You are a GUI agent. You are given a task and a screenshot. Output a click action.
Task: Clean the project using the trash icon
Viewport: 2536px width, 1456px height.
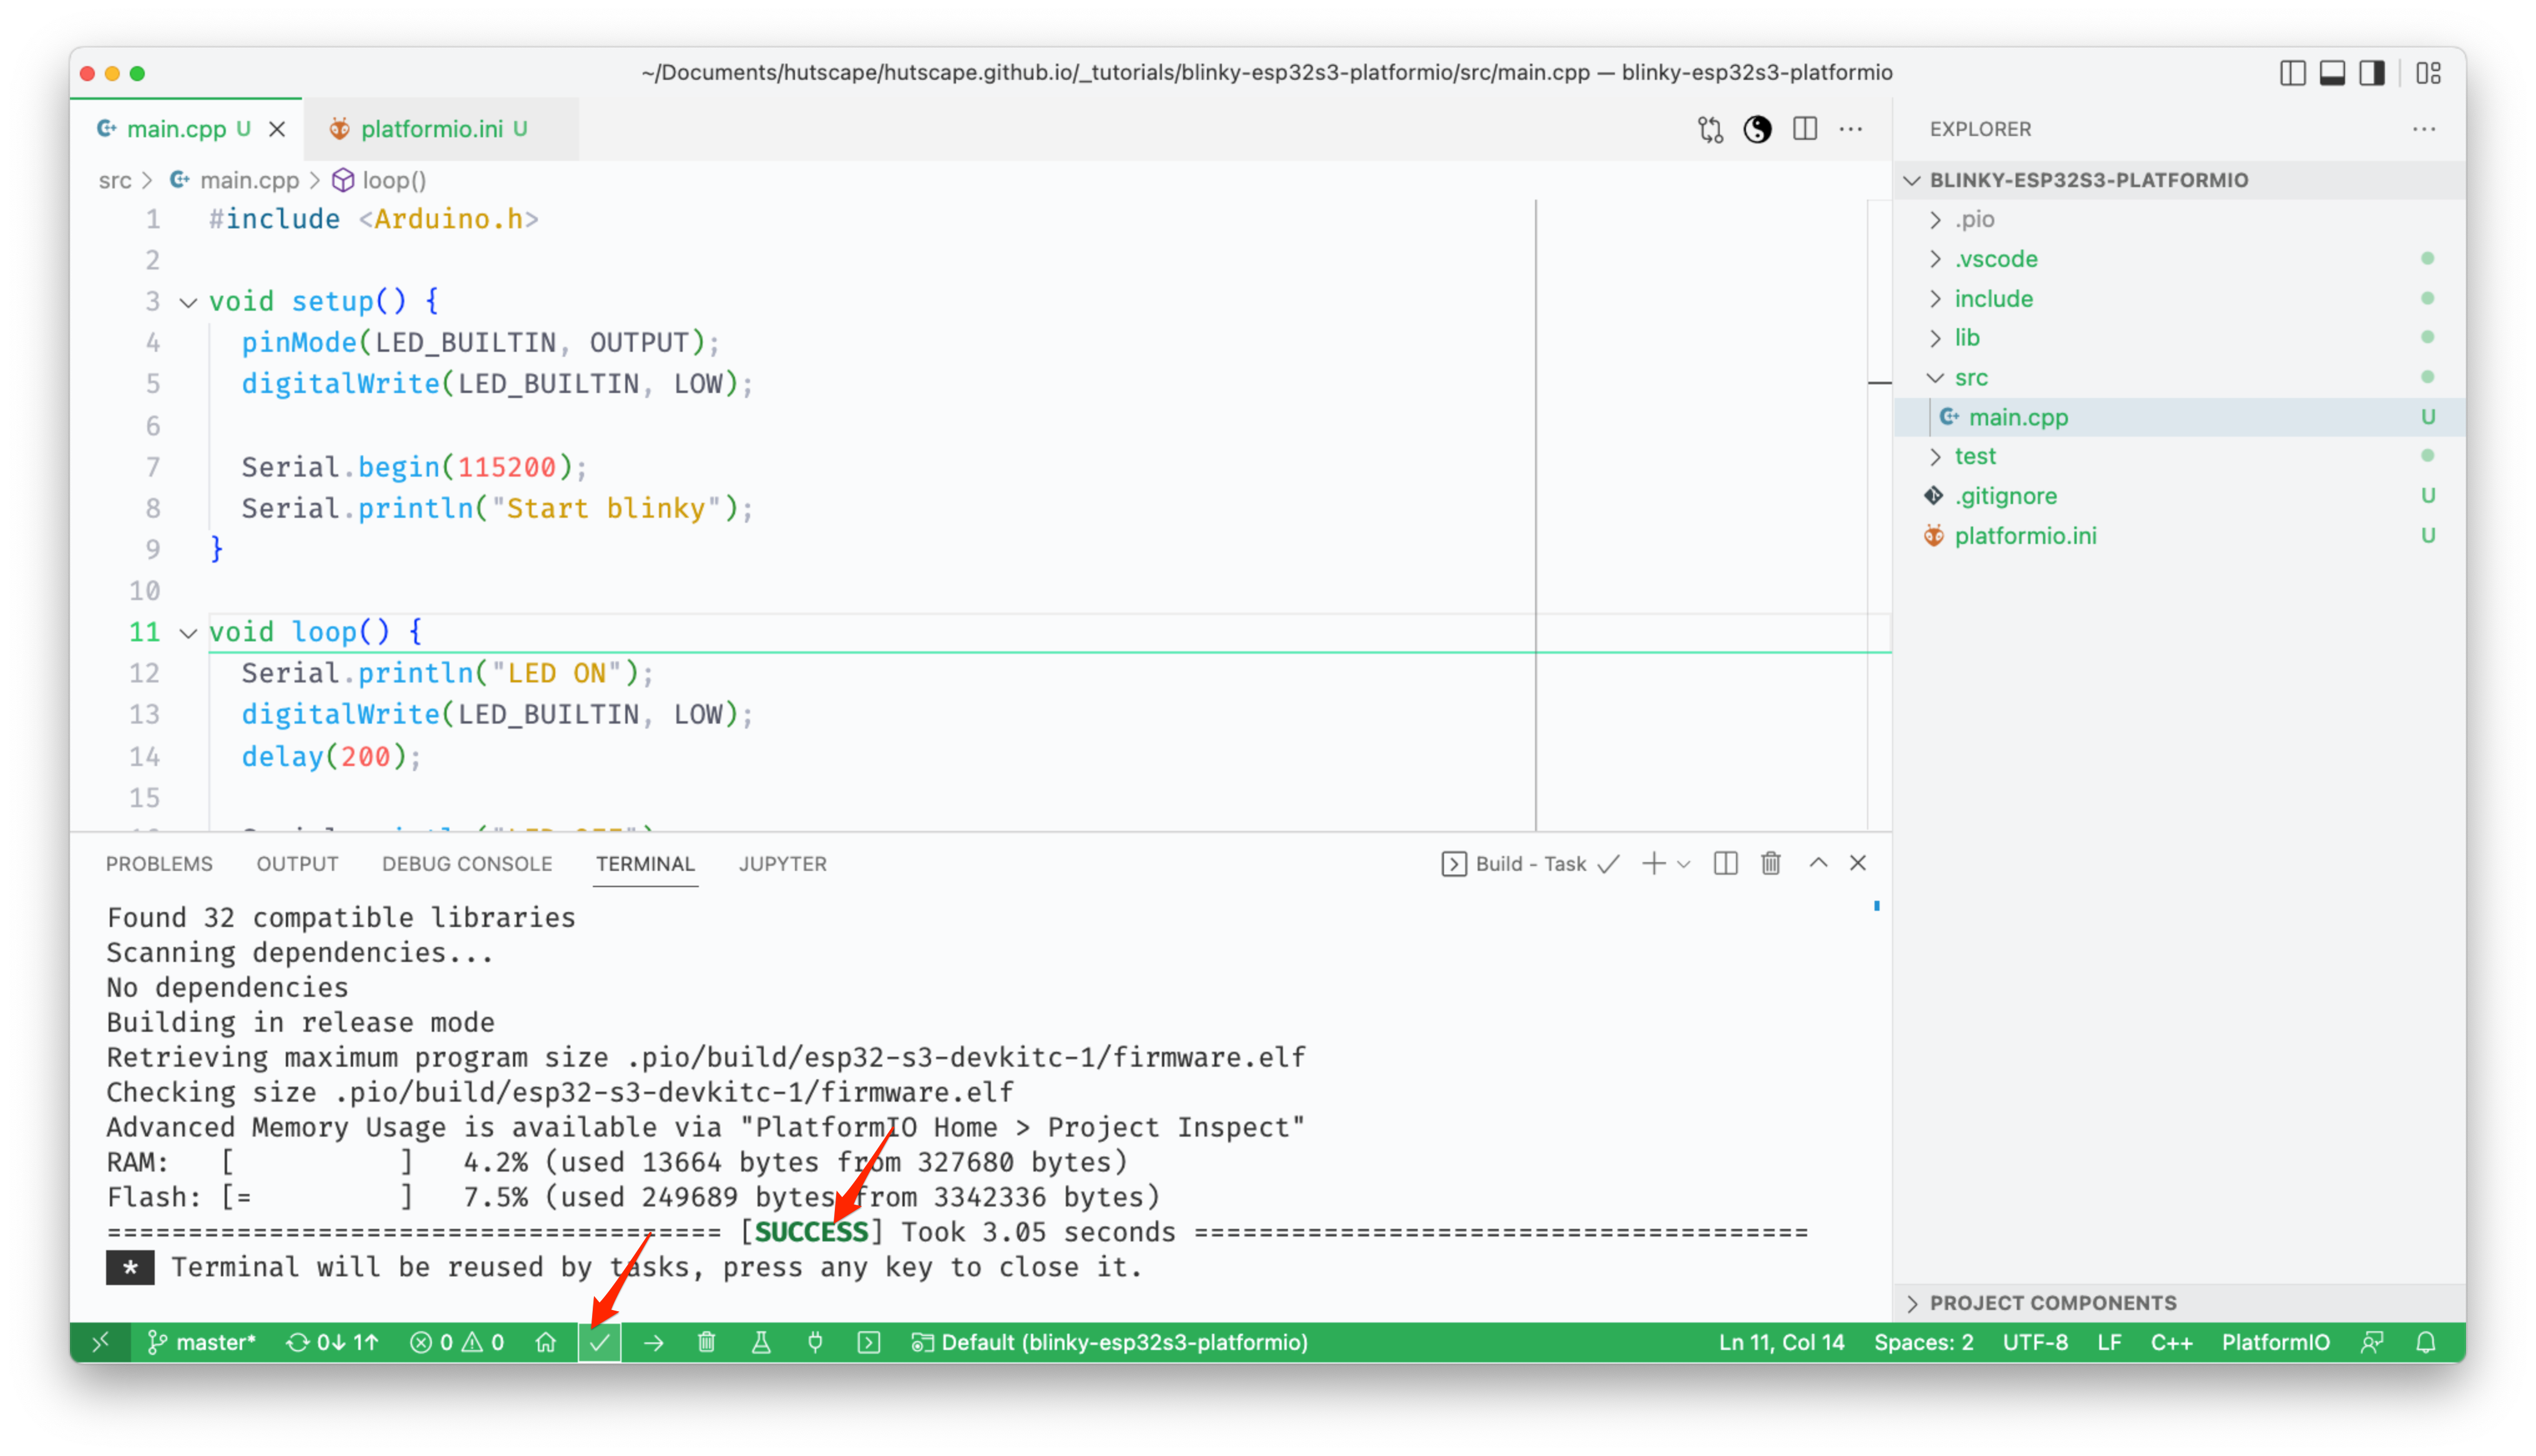(706, 1343)
